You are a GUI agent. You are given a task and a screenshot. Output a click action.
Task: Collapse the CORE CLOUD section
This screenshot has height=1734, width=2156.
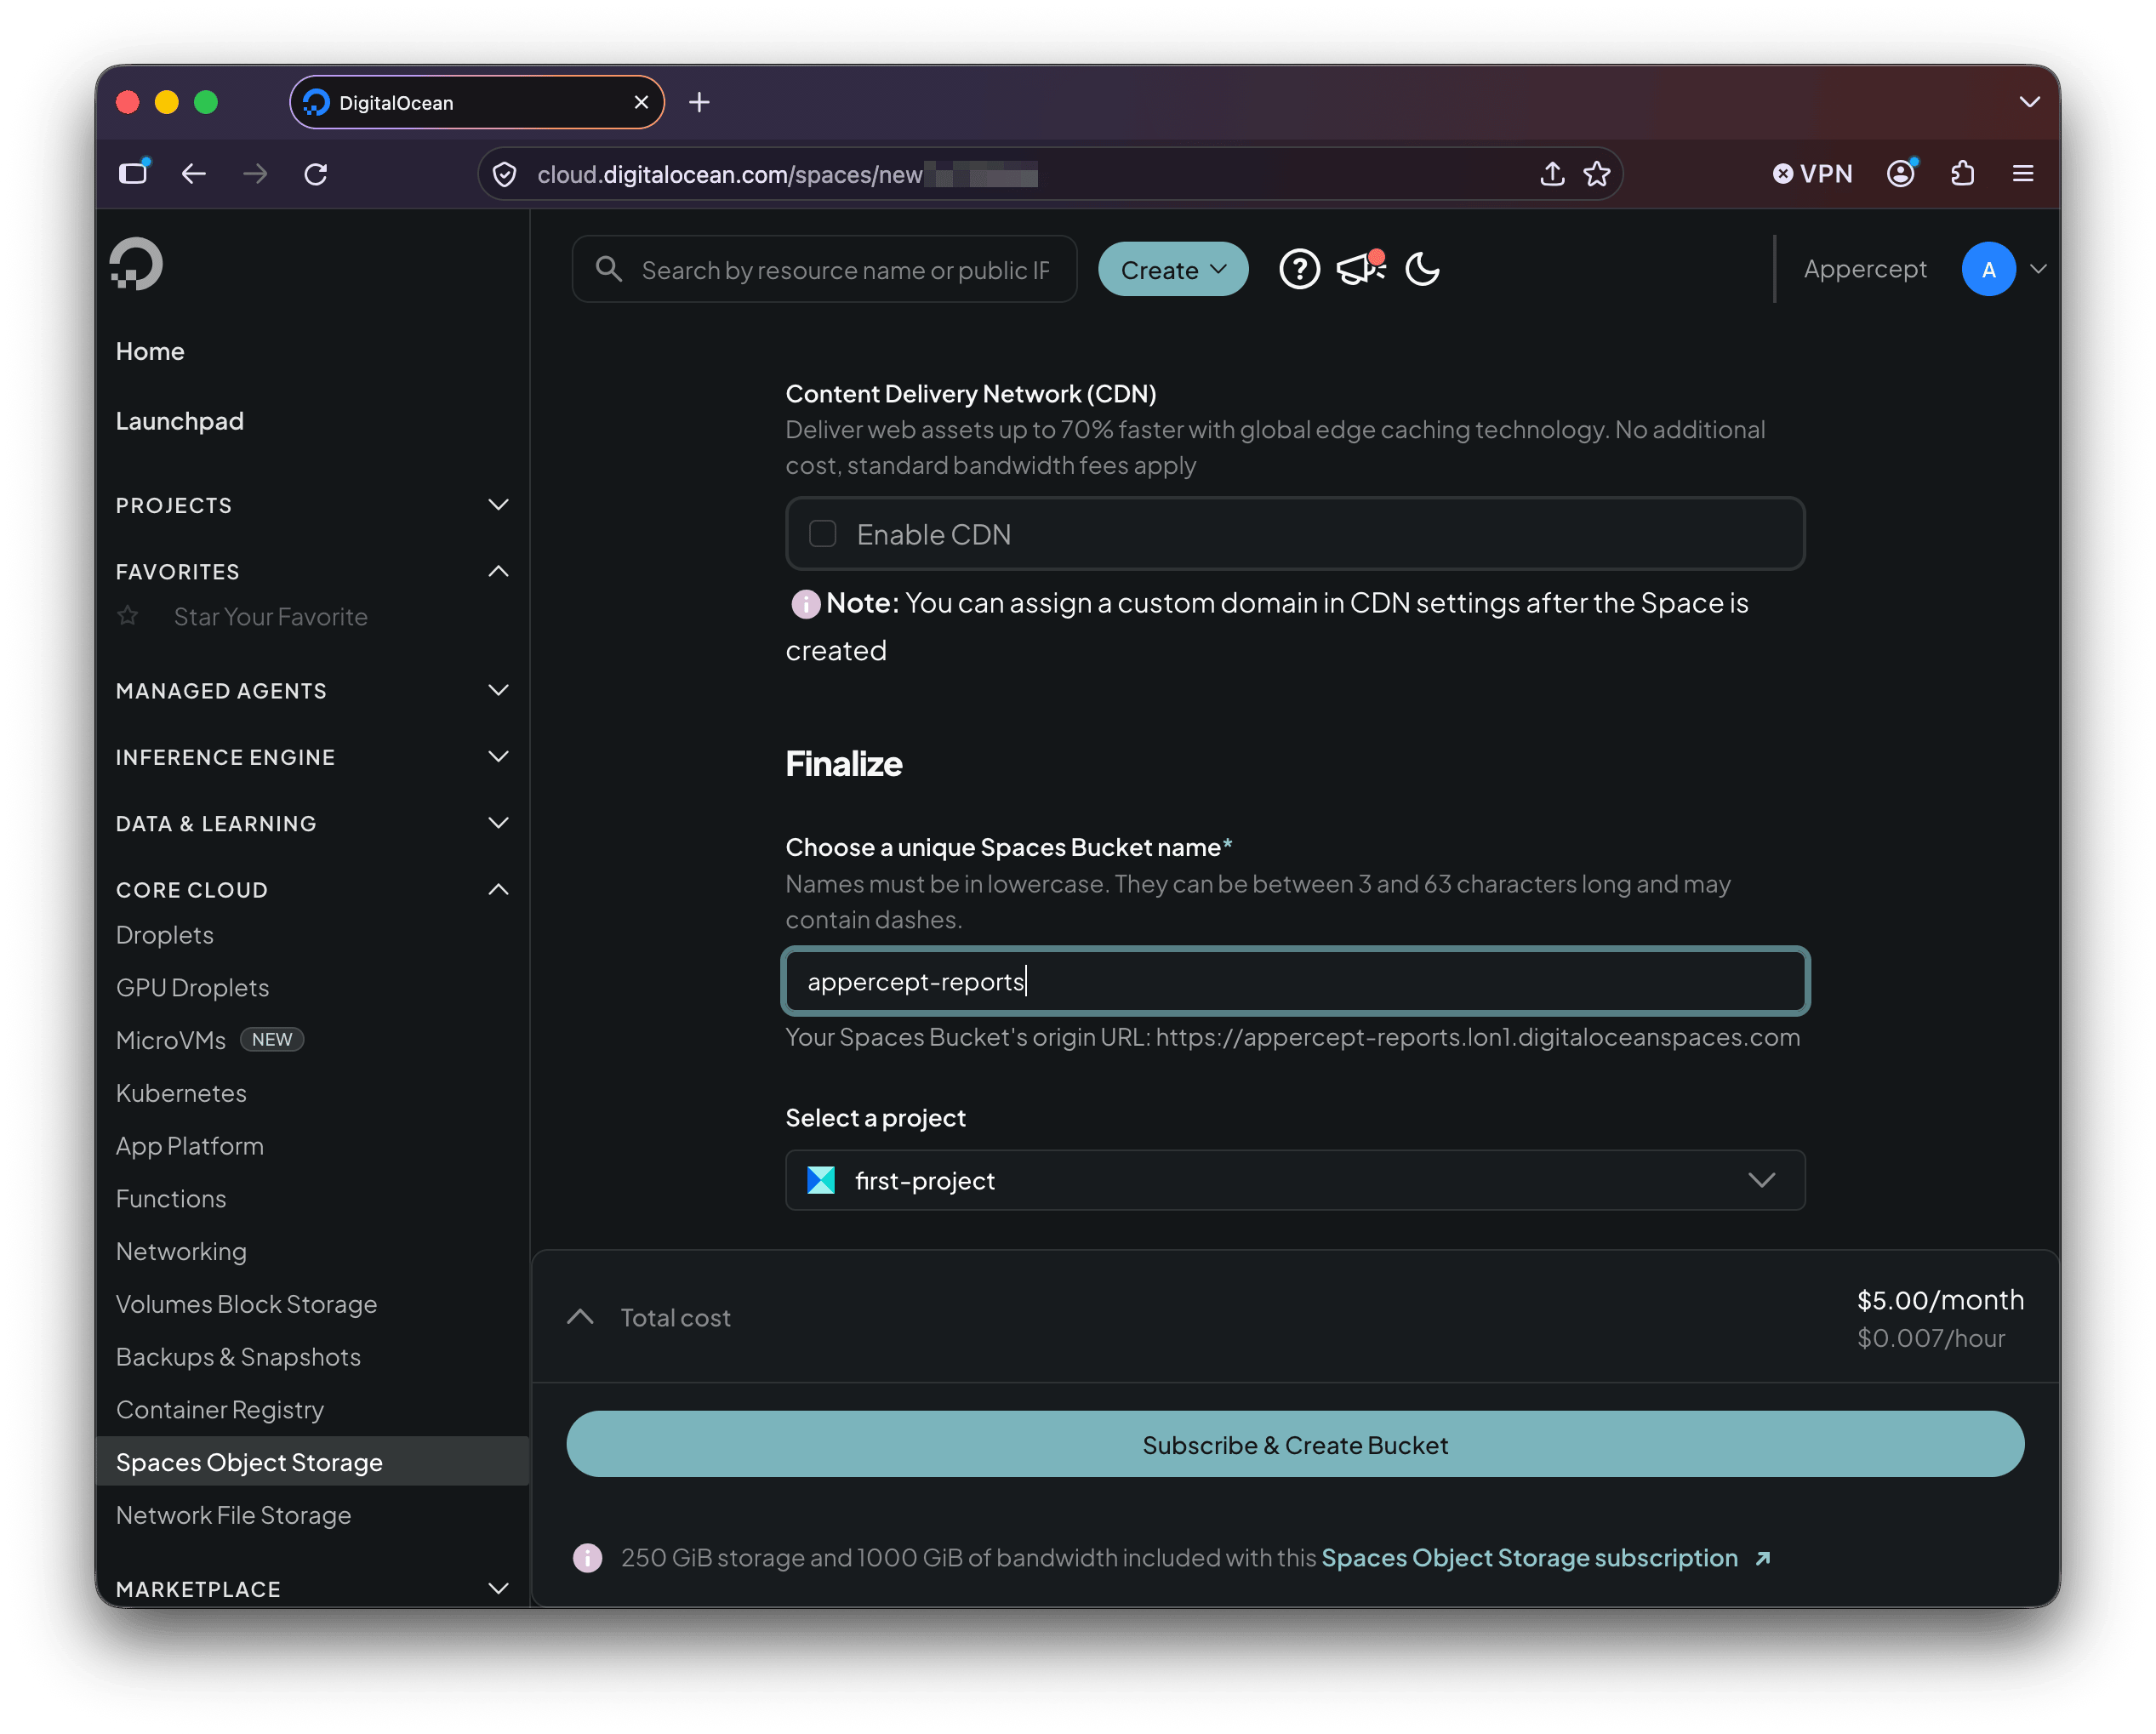(x=312, y=889)
